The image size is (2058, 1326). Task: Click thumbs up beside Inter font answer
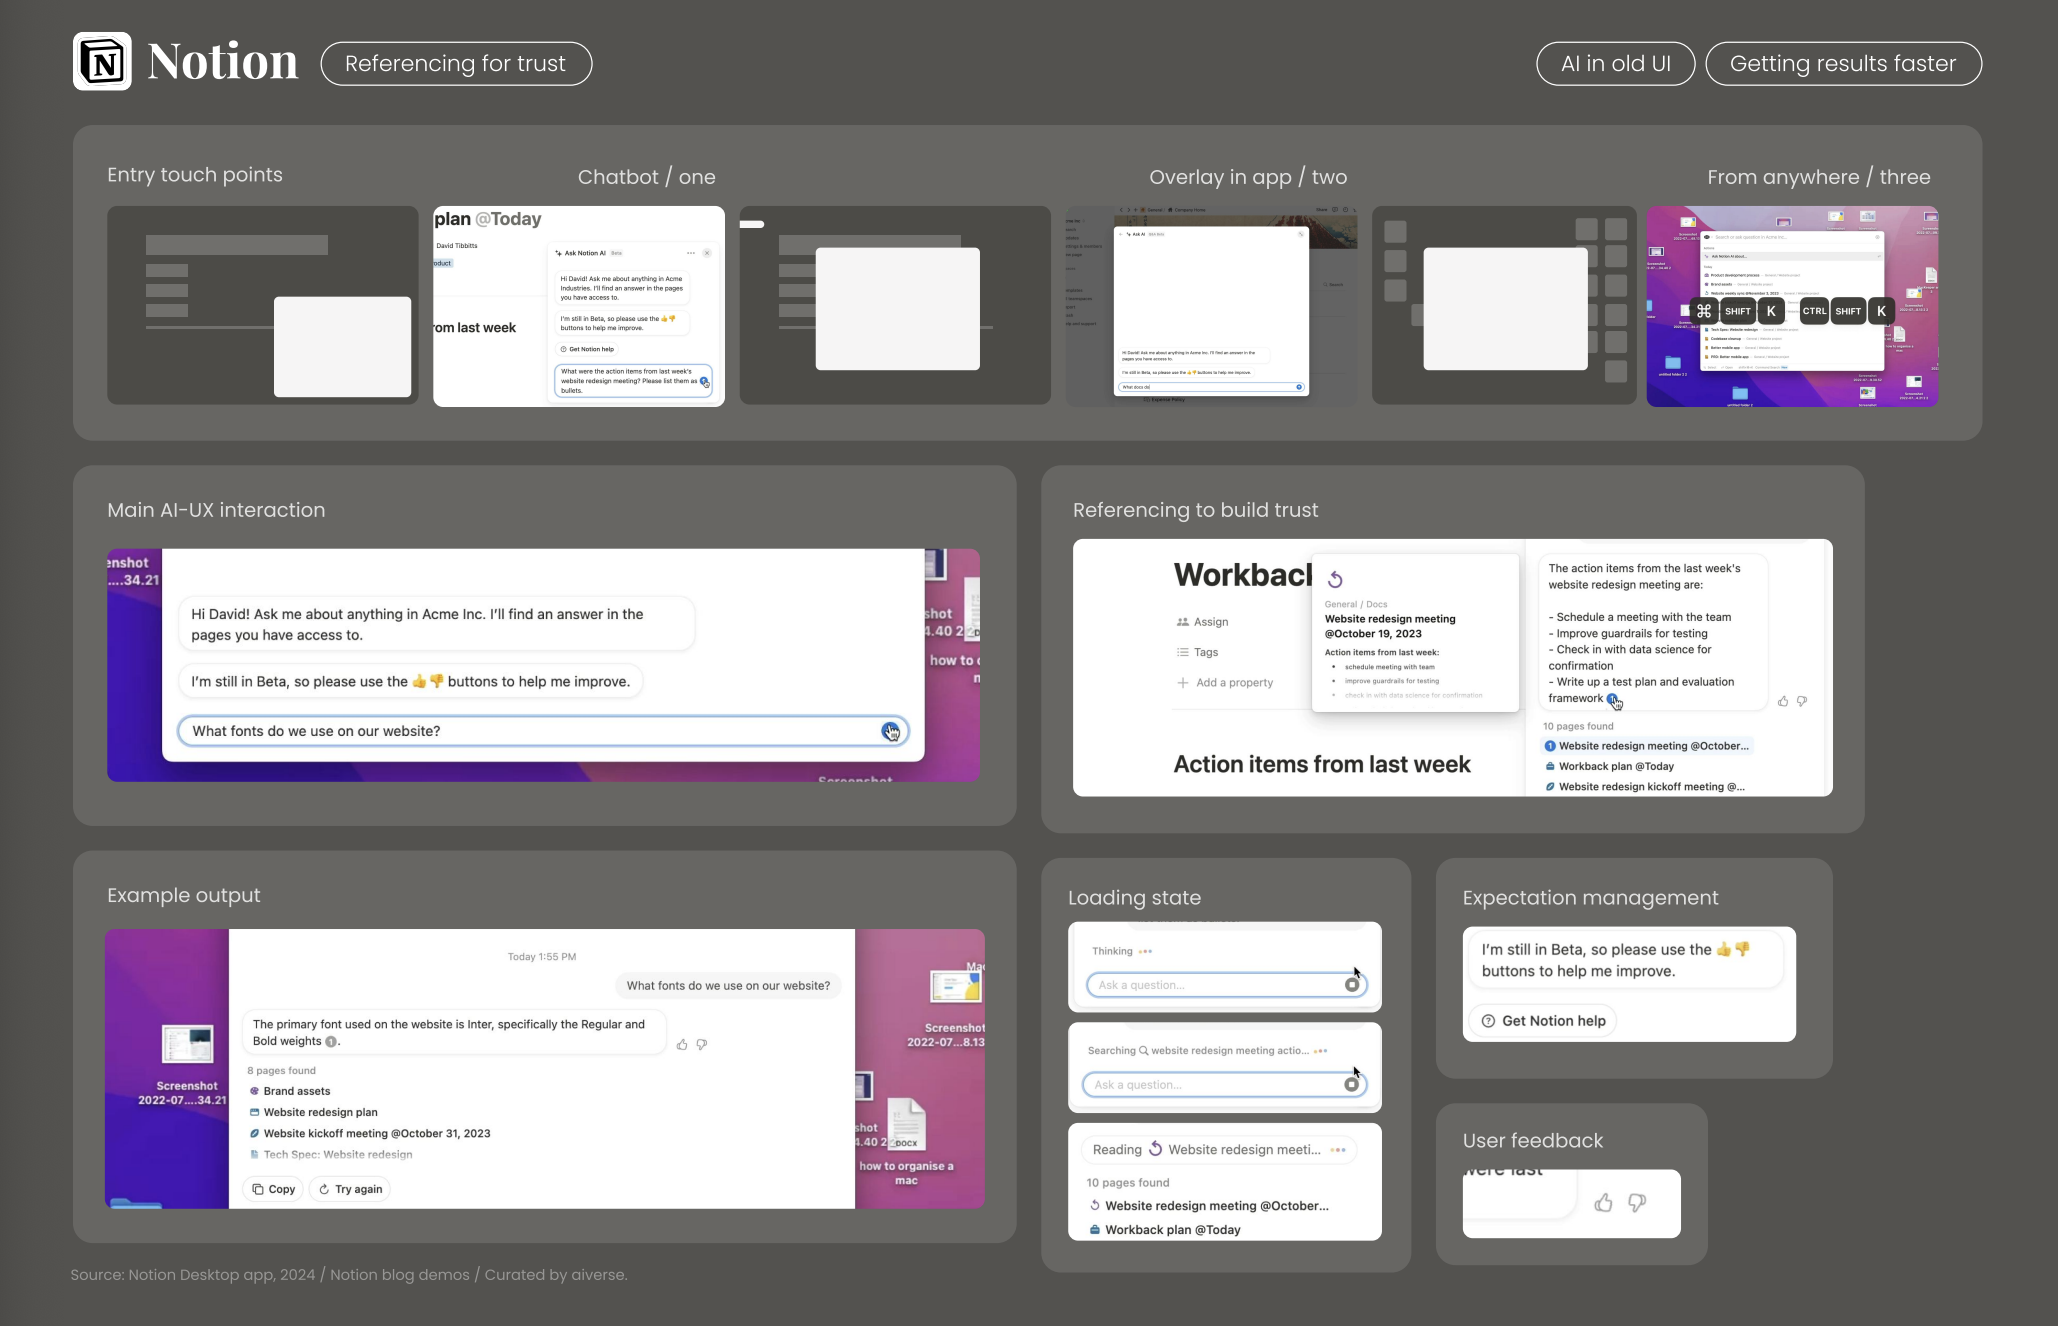pos(682,1044)
